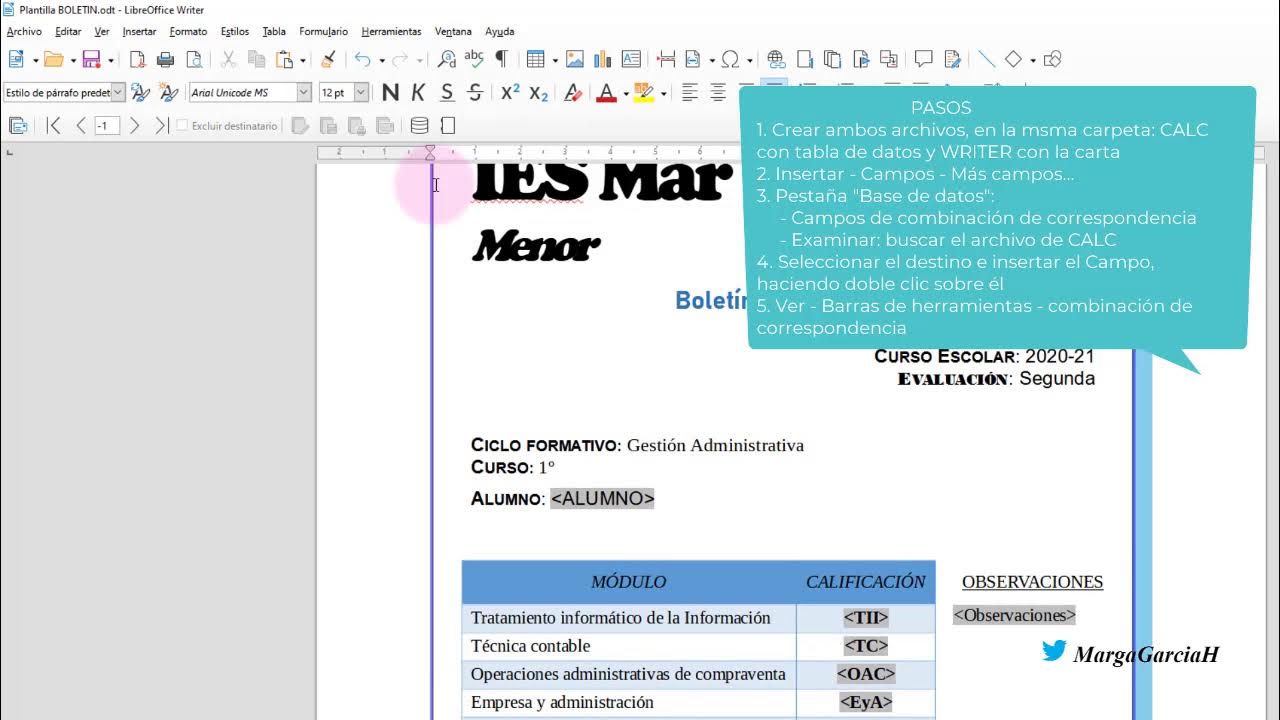
Task: Open the mail merge wizard icon
Action: (x=18, y=126)
